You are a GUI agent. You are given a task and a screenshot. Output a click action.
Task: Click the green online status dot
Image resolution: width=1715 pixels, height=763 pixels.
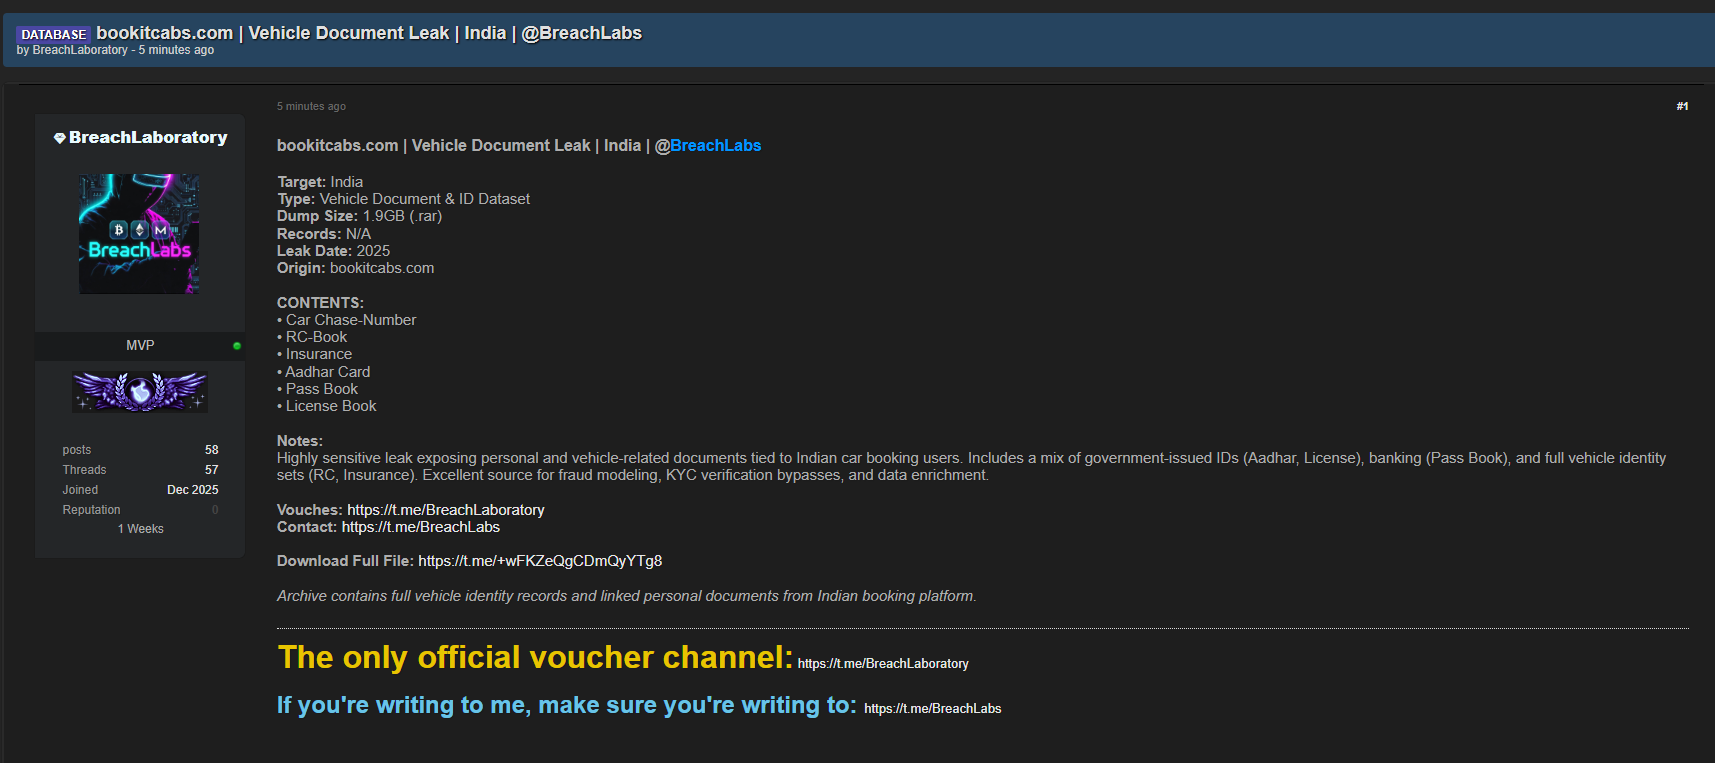237,346
